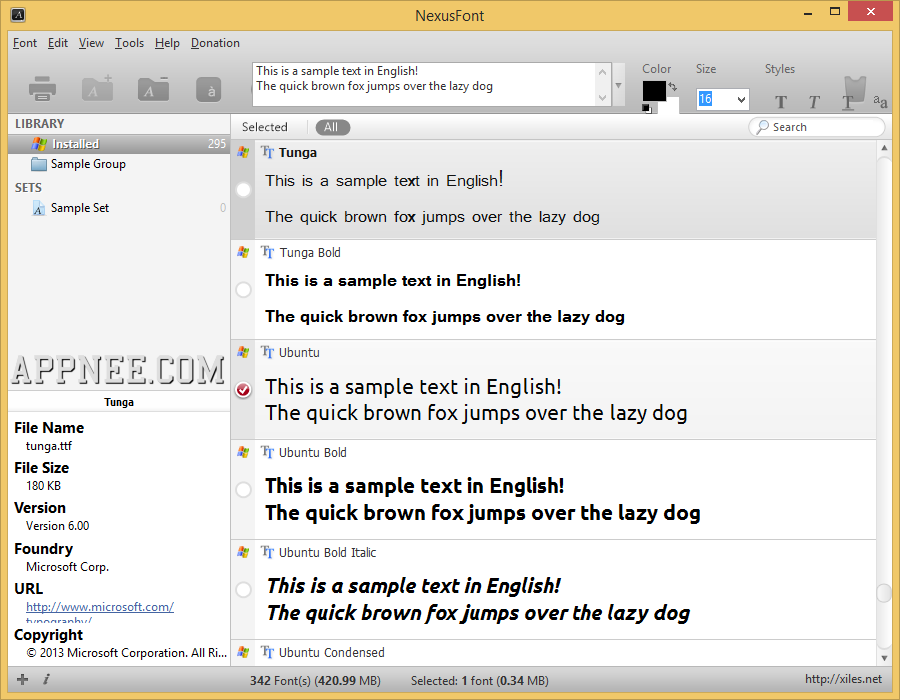
Task: Click the Windows logo beside Ubuntu Condensed
Action: coord(243,652)
